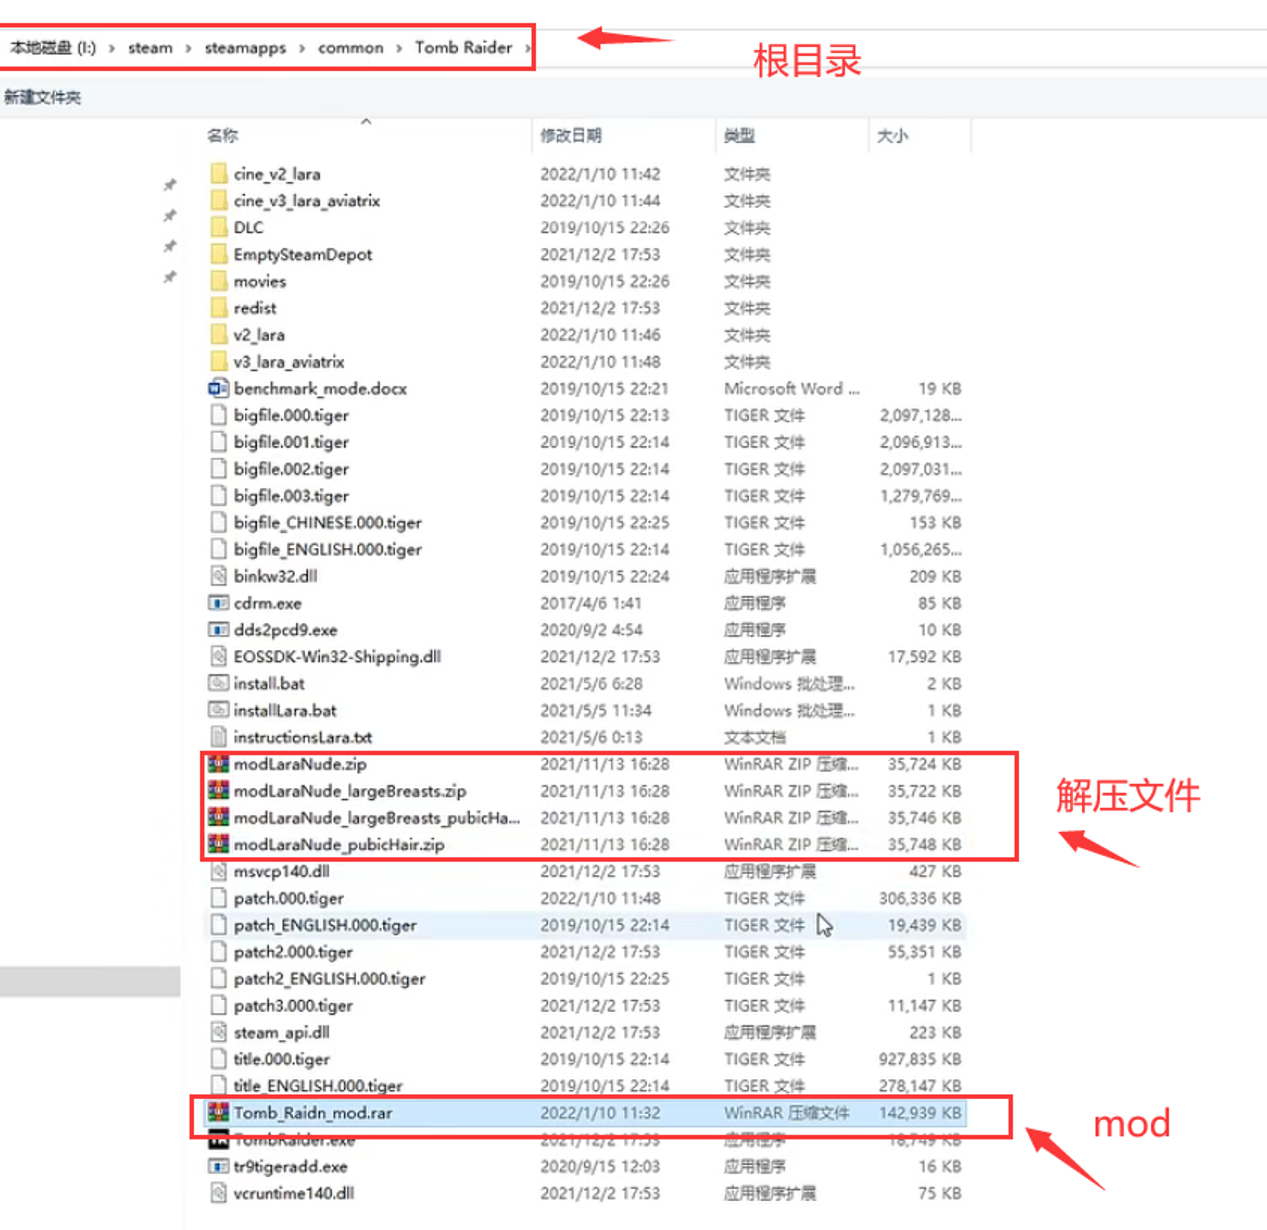Viewport: 1267px width, 1230px height.
Task: Expand the chevron after Tomb Raider breadcrumb
Action: tap(527, 48)
